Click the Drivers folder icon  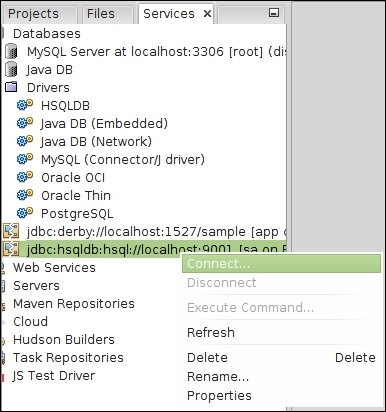[x=12, y=87]
